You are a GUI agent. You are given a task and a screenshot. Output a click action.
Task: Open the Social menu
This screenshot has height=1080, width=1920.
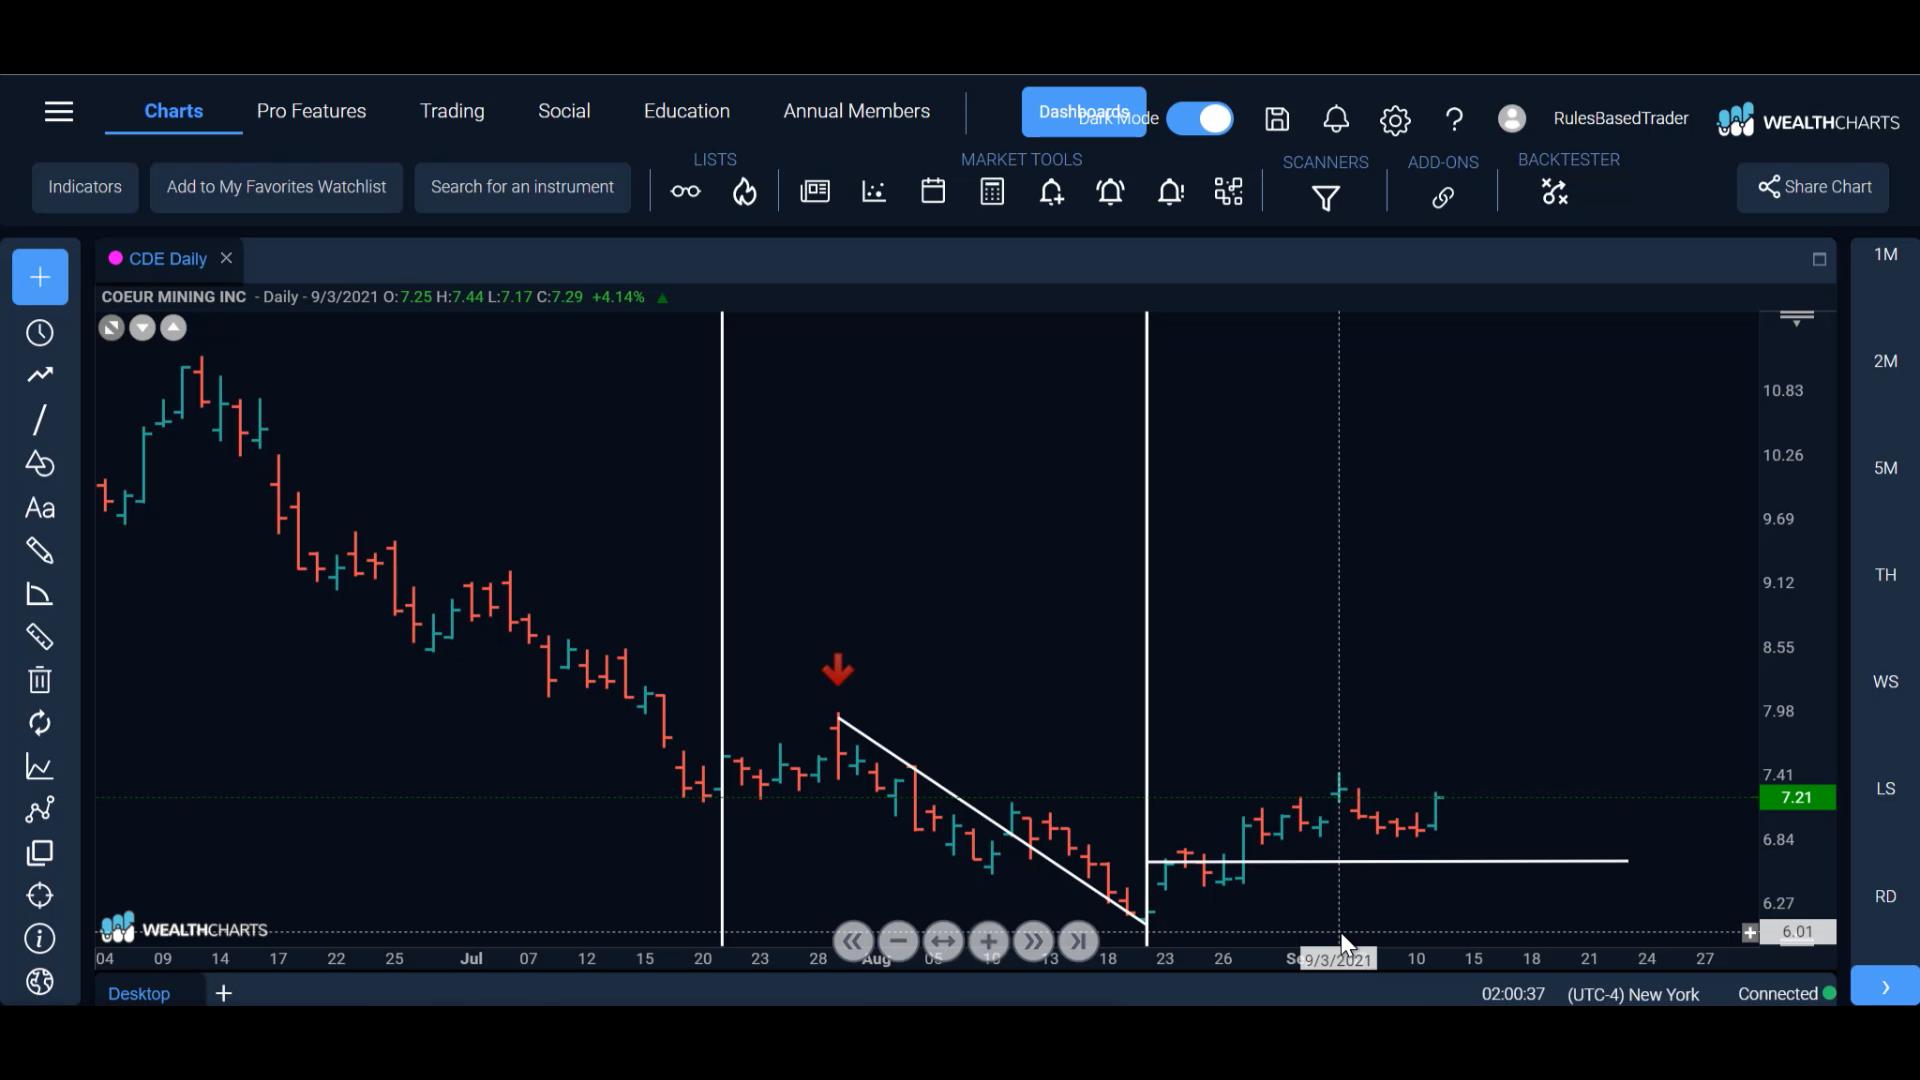(564, 111)
